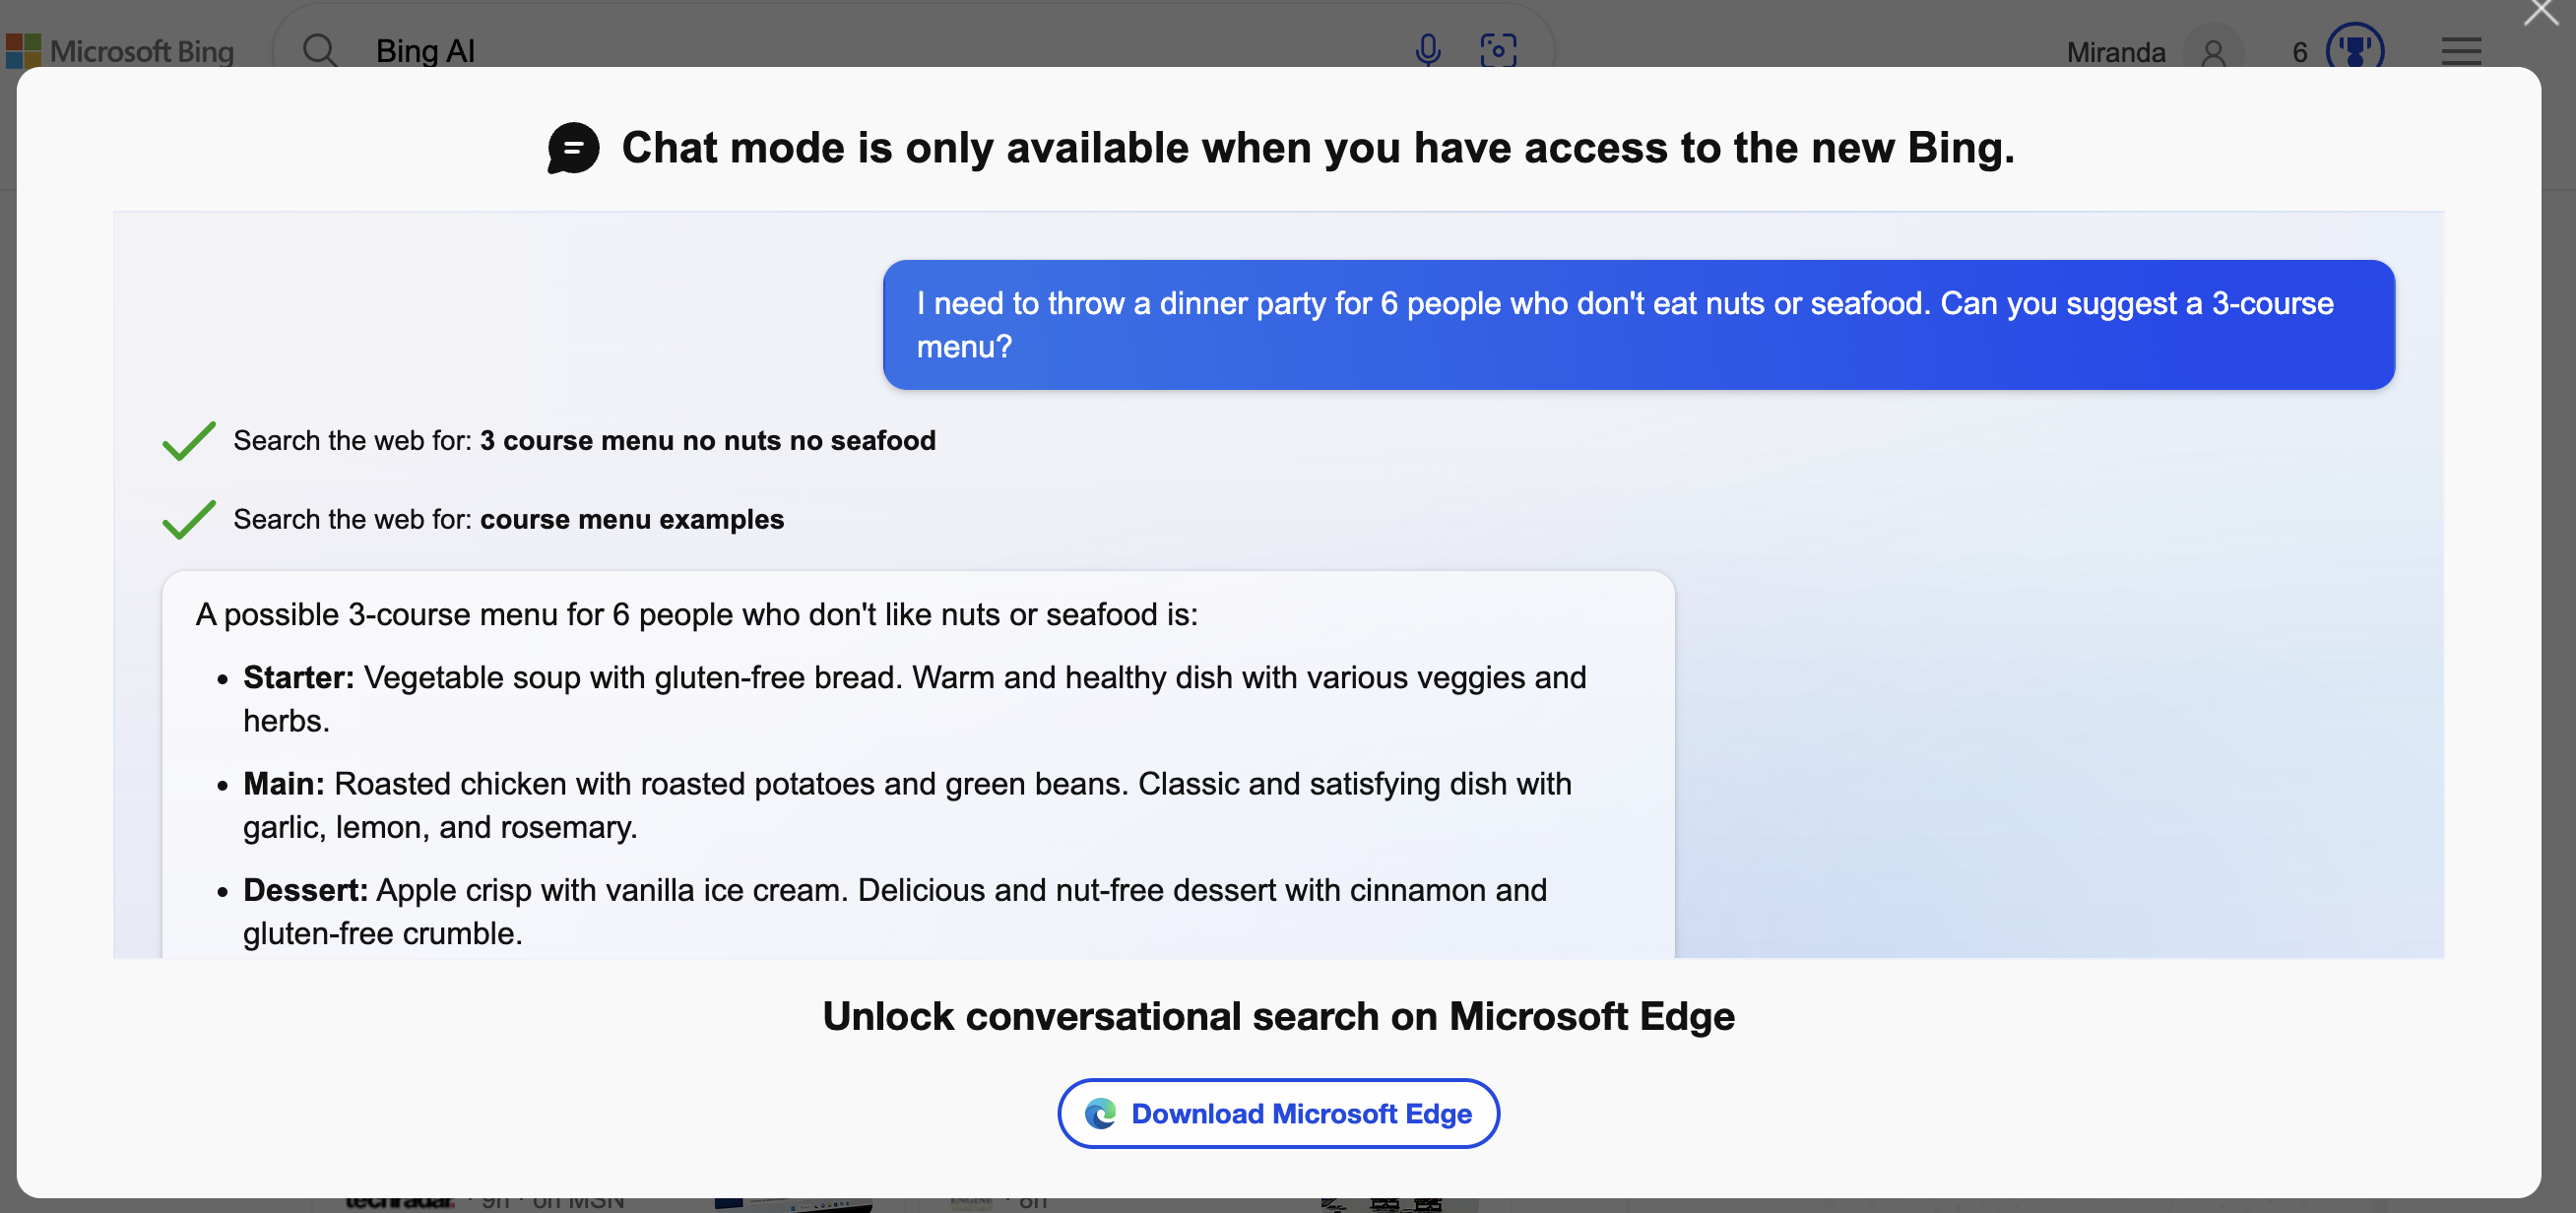Click the Starter menu suggestion line
2576x1213 pixels.
coord(914,699)
